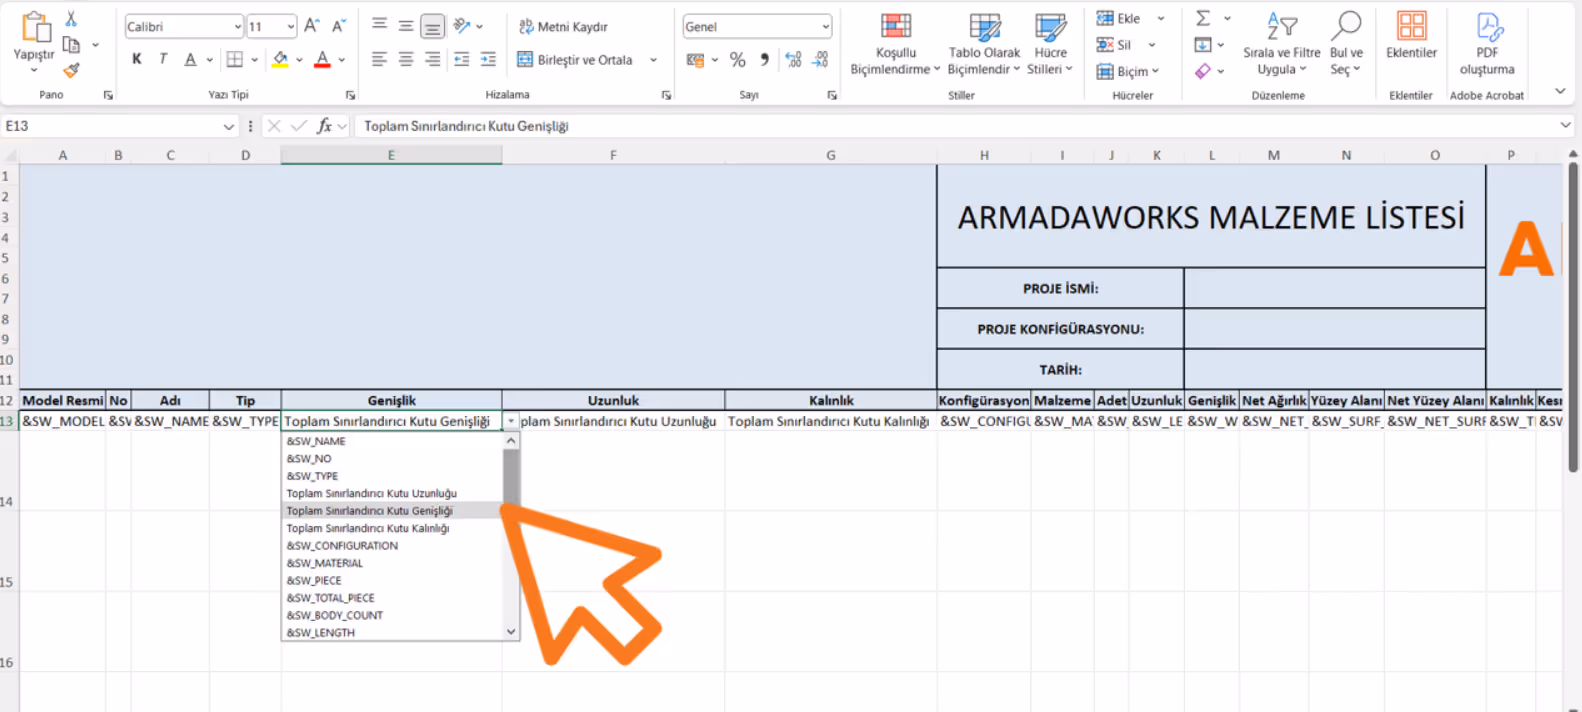The image size is (1582, 712).
Task: Select the Format Painter brush icon
Action: click(71, 70)
